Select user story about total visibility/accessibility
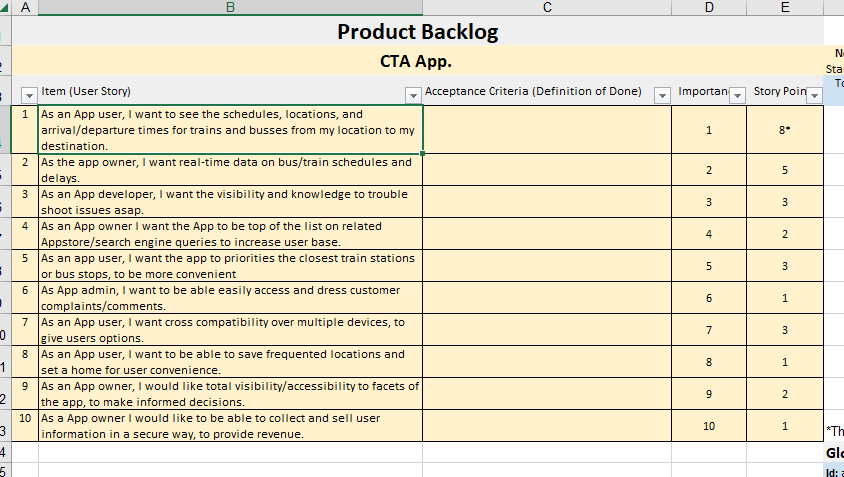 coord(230,394)
